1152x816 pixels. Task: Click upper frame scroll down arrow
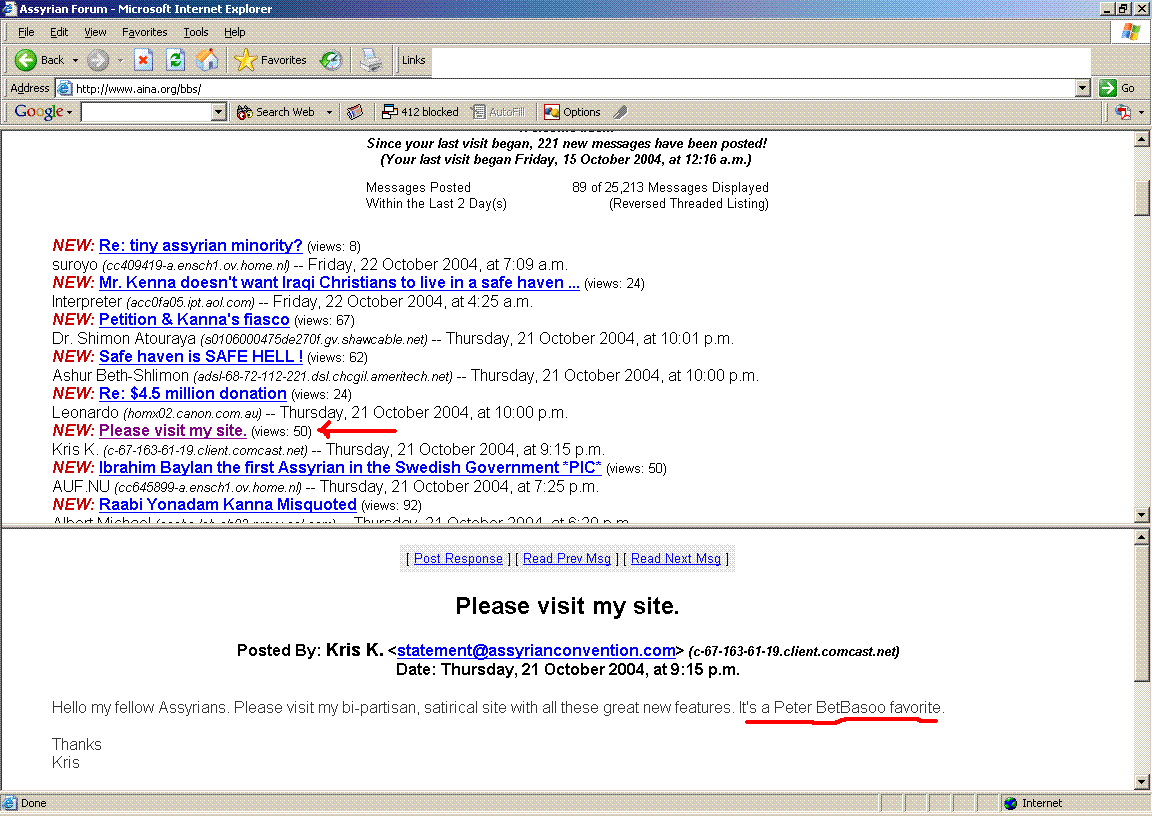(x=1142, y=515)
